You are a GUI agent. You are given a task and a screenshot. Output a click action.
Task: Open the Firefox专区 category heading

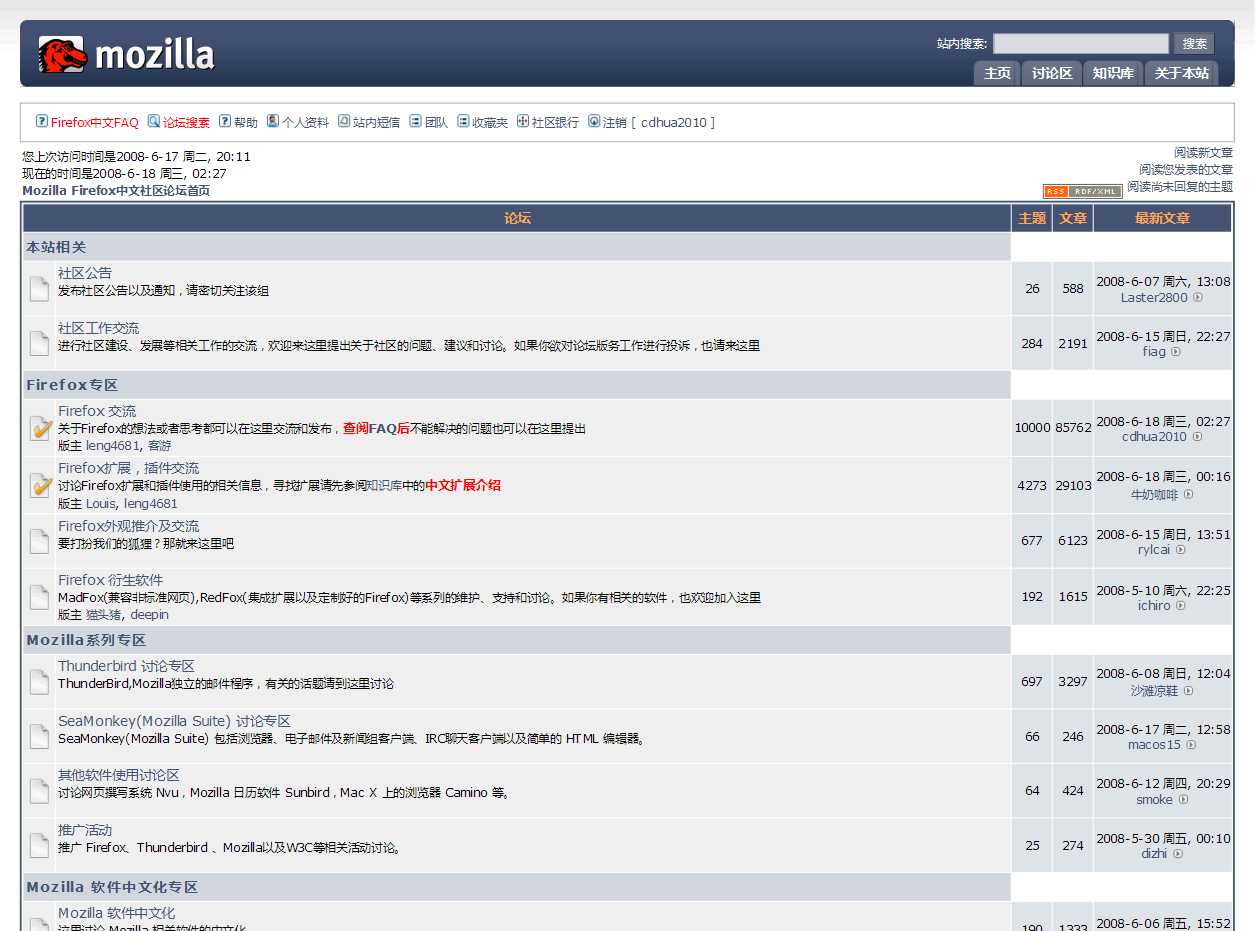pos(72,385)
